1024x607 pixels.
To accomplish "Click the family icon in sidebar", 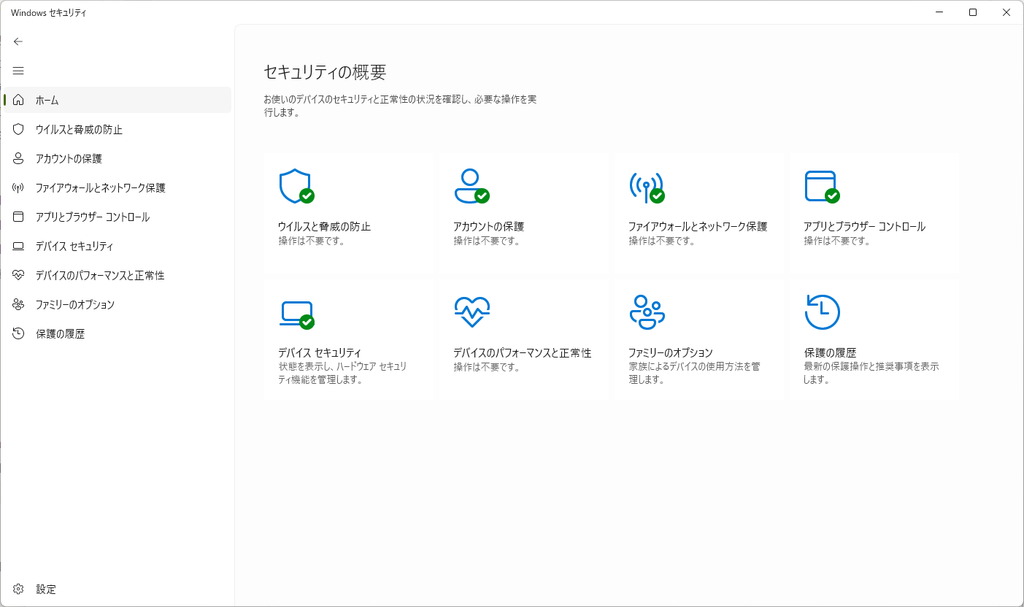I will 18,304.
